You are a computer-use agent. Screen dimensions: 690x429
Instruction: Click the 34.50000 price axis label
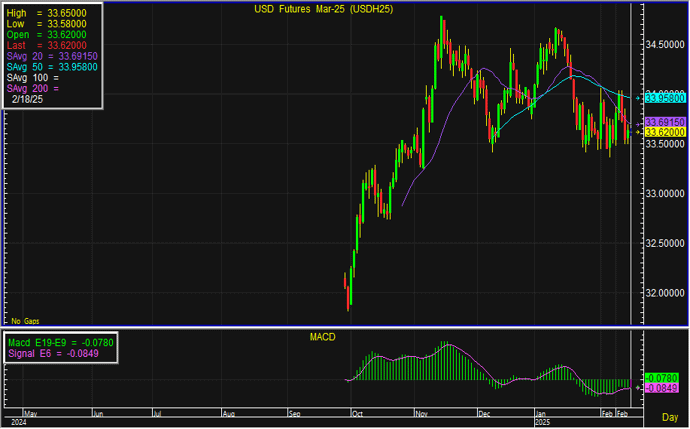[664, 45]
